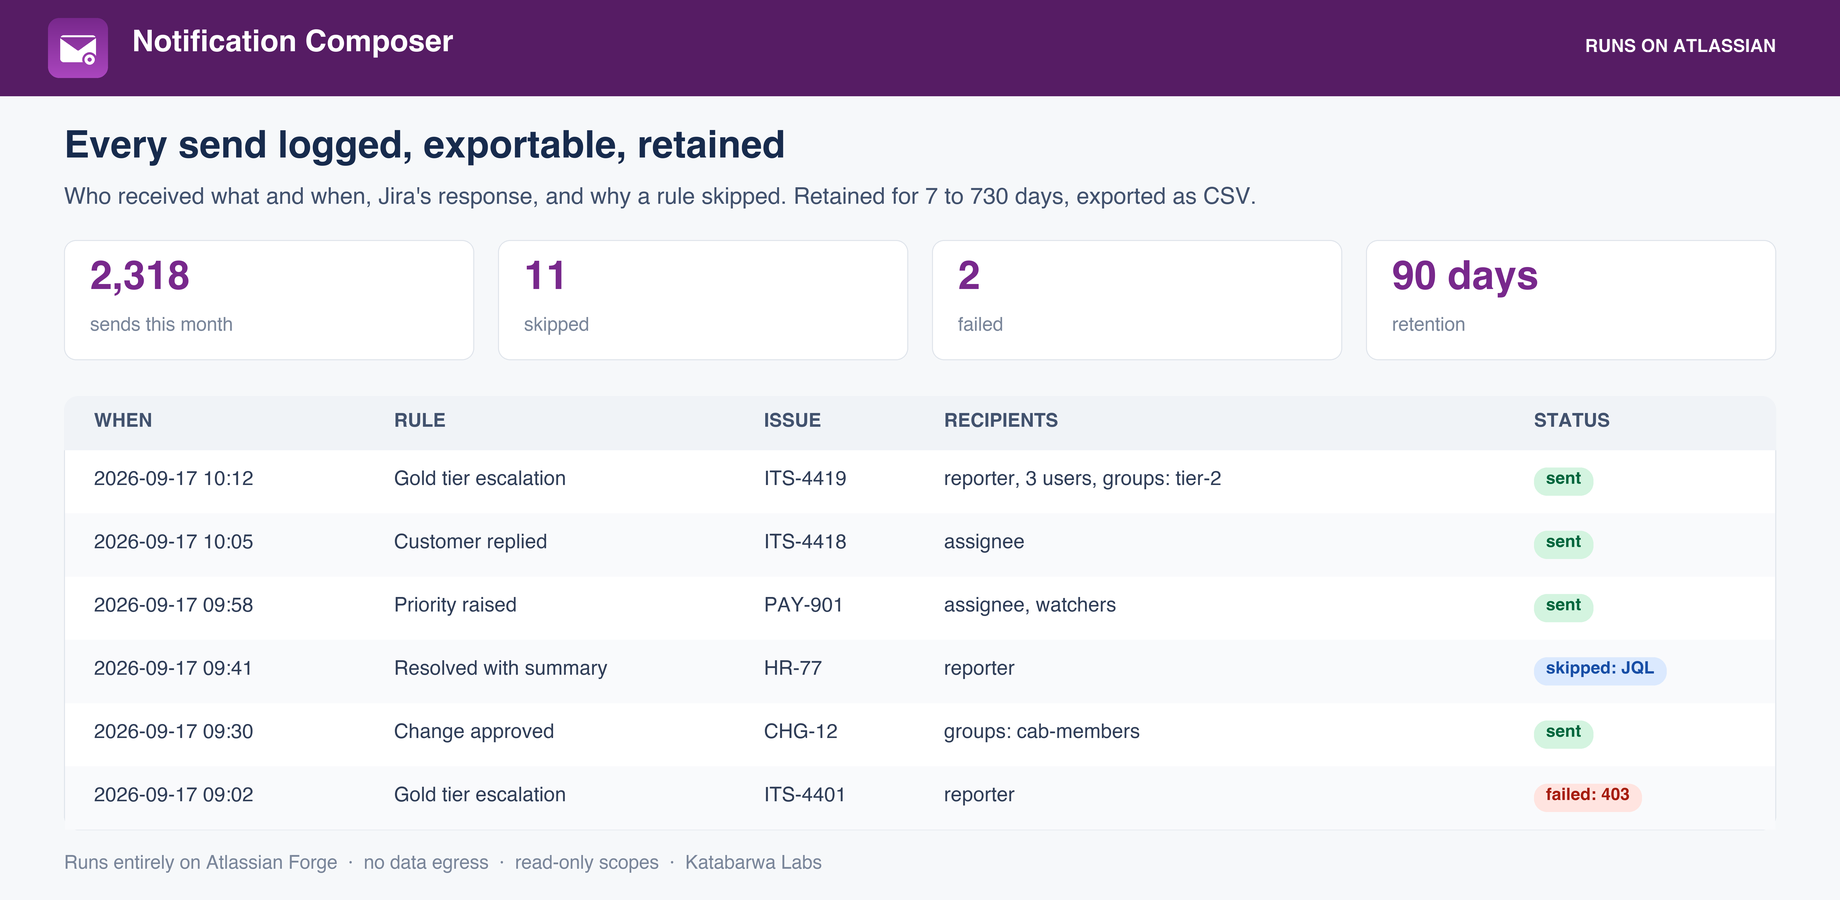Open issue ITS-4418
The image size is (1840, 900).
tap(805, 542)
